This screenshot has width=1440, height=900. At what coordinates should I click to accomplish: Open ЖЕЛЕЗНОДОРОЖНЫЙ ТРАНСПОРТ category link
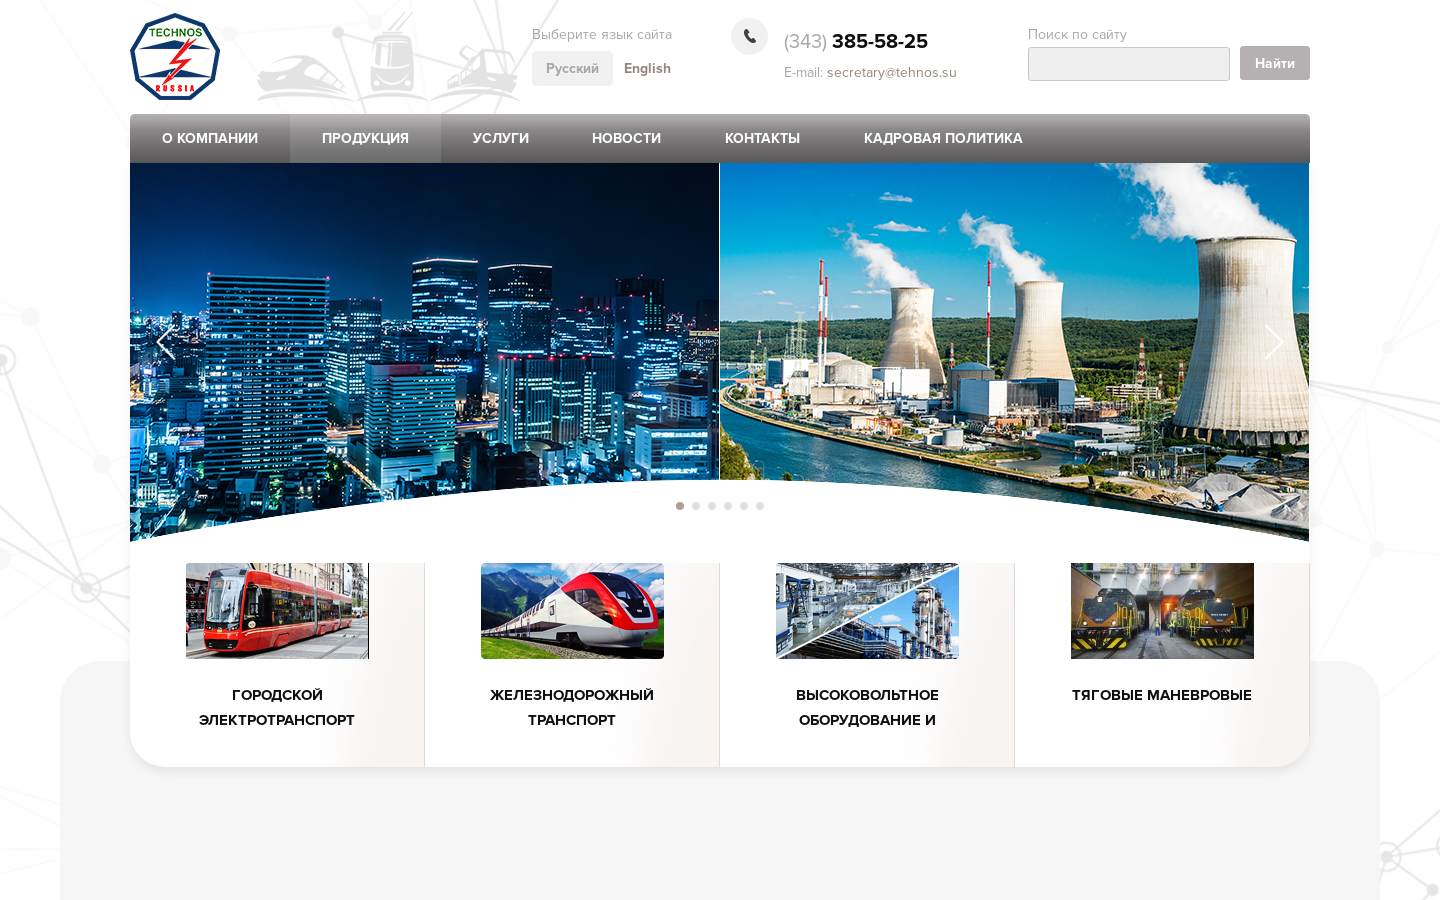(x=572, y=707)
